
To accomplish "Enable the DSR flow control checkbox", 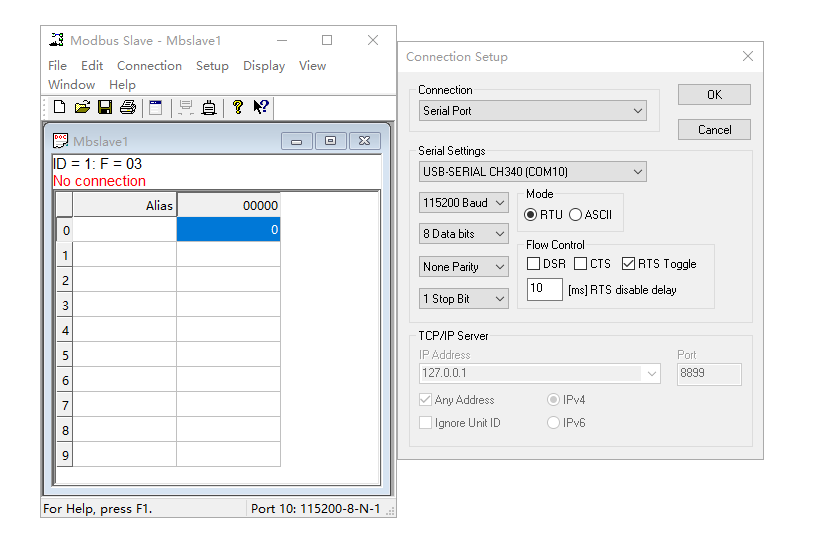I will pyautogui.click(x=534, y=264).
